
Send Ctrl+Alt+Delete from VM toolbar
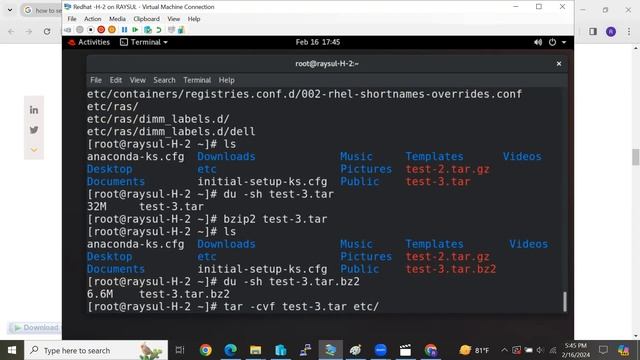click(x=68, y=30)
